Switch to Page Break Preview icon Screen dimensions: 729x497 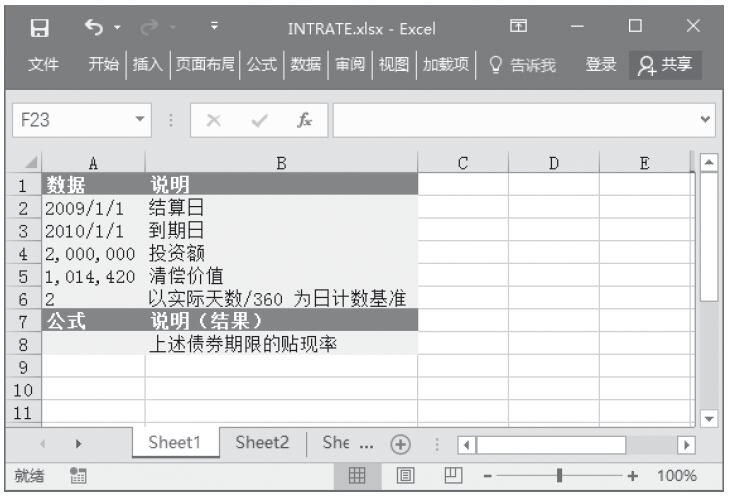coord(451,476)
